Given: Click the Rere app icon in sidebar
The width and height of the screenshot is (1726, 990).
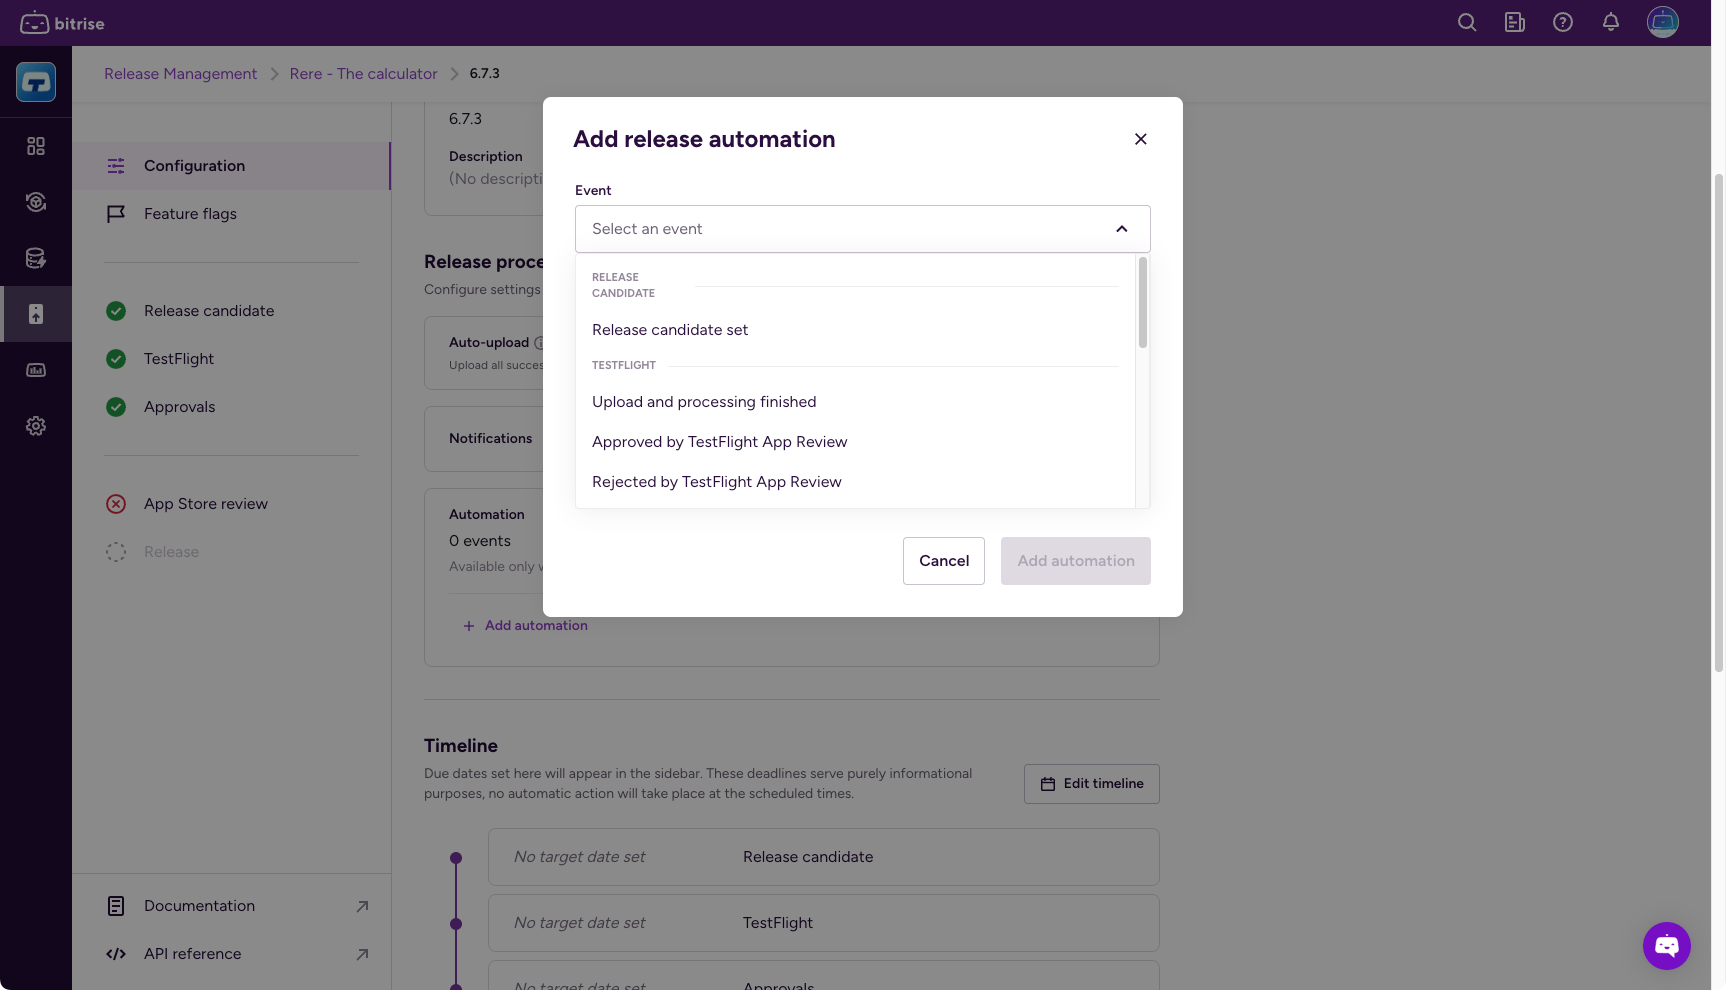Looking at the screenshot, I should click(x=36, y=82).
